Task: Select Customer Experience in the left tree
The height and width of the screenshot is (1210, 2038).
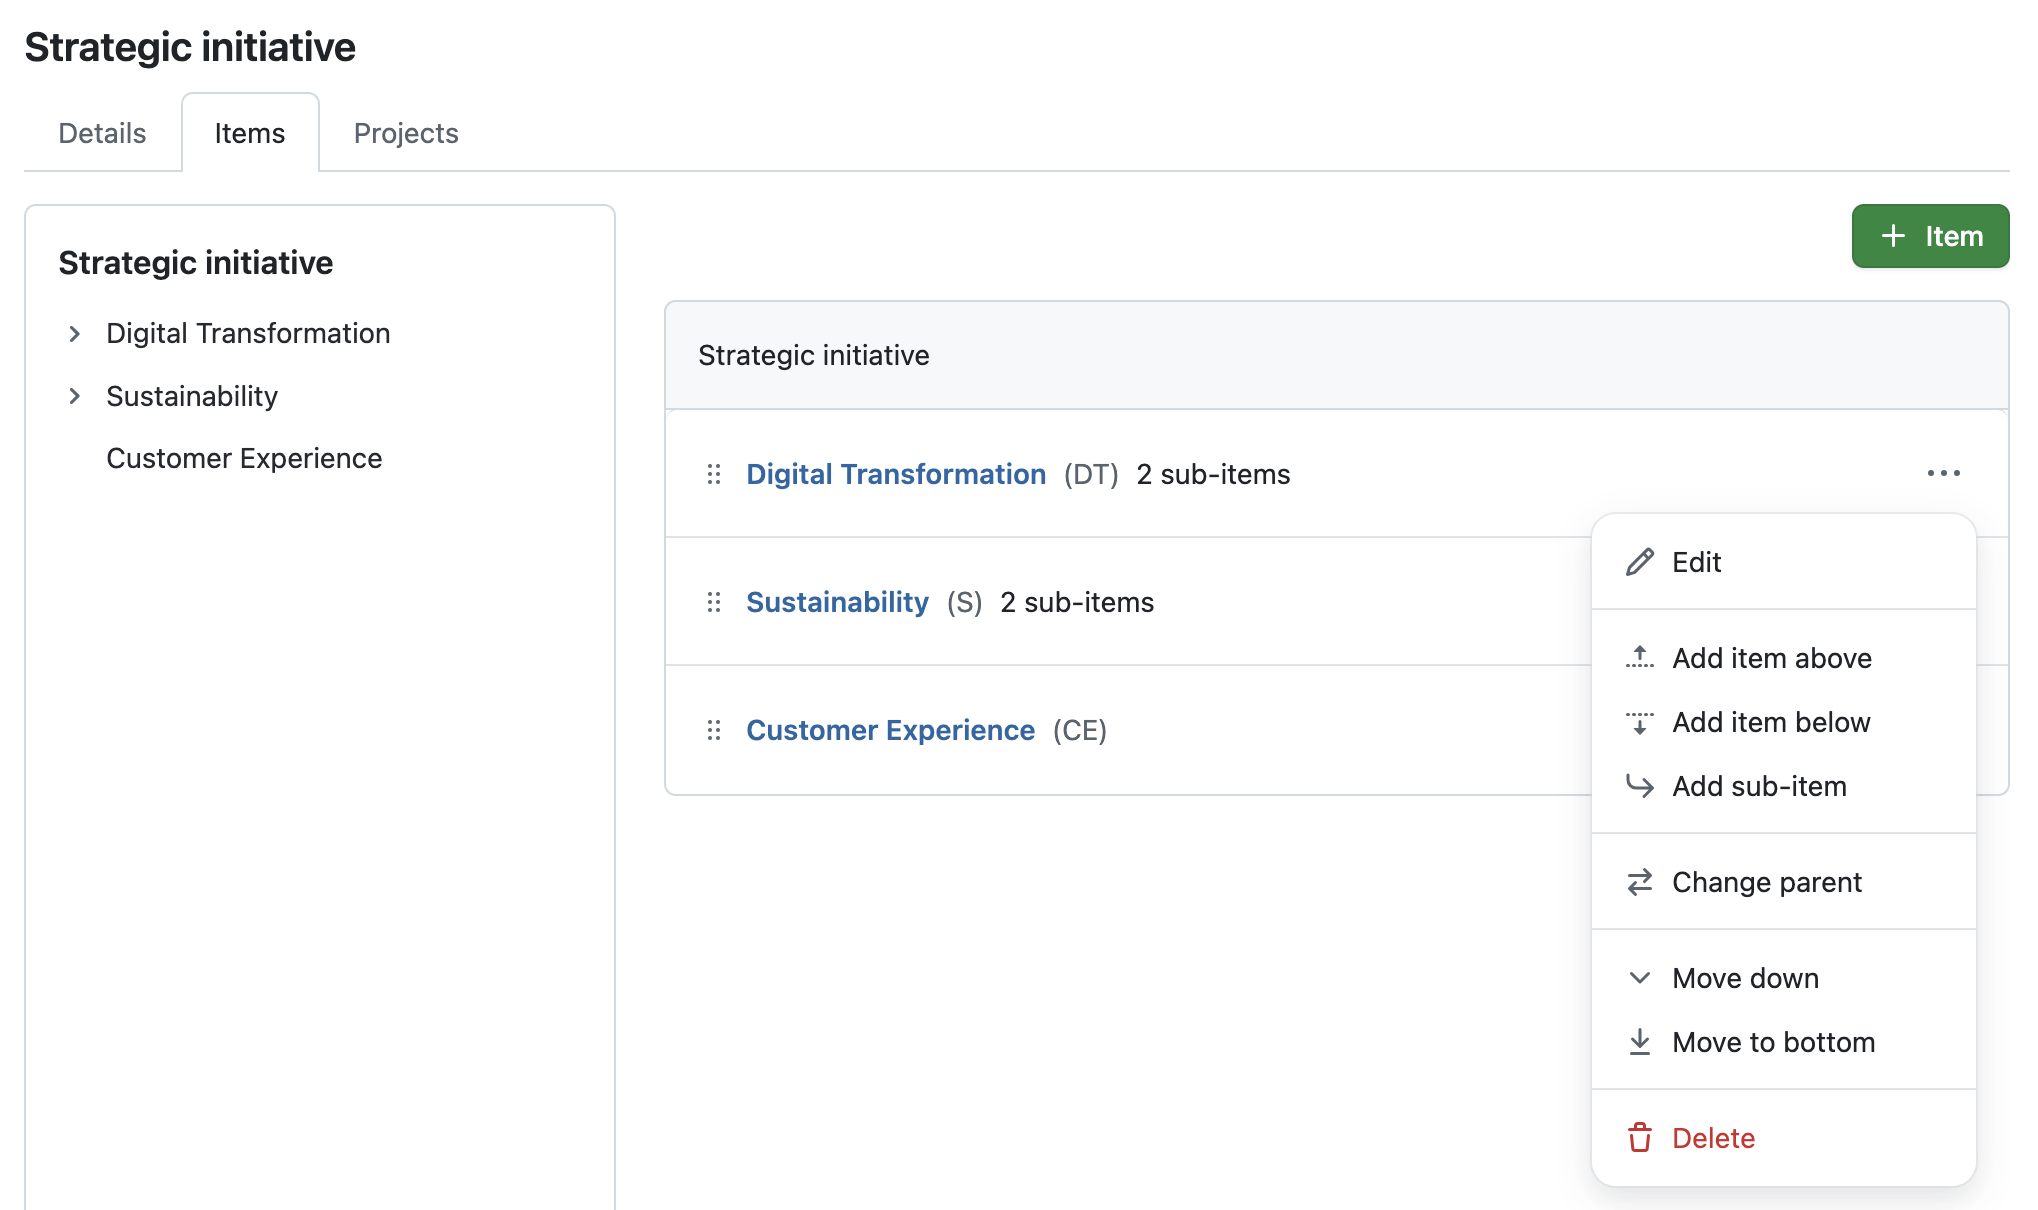Action: 244,458
